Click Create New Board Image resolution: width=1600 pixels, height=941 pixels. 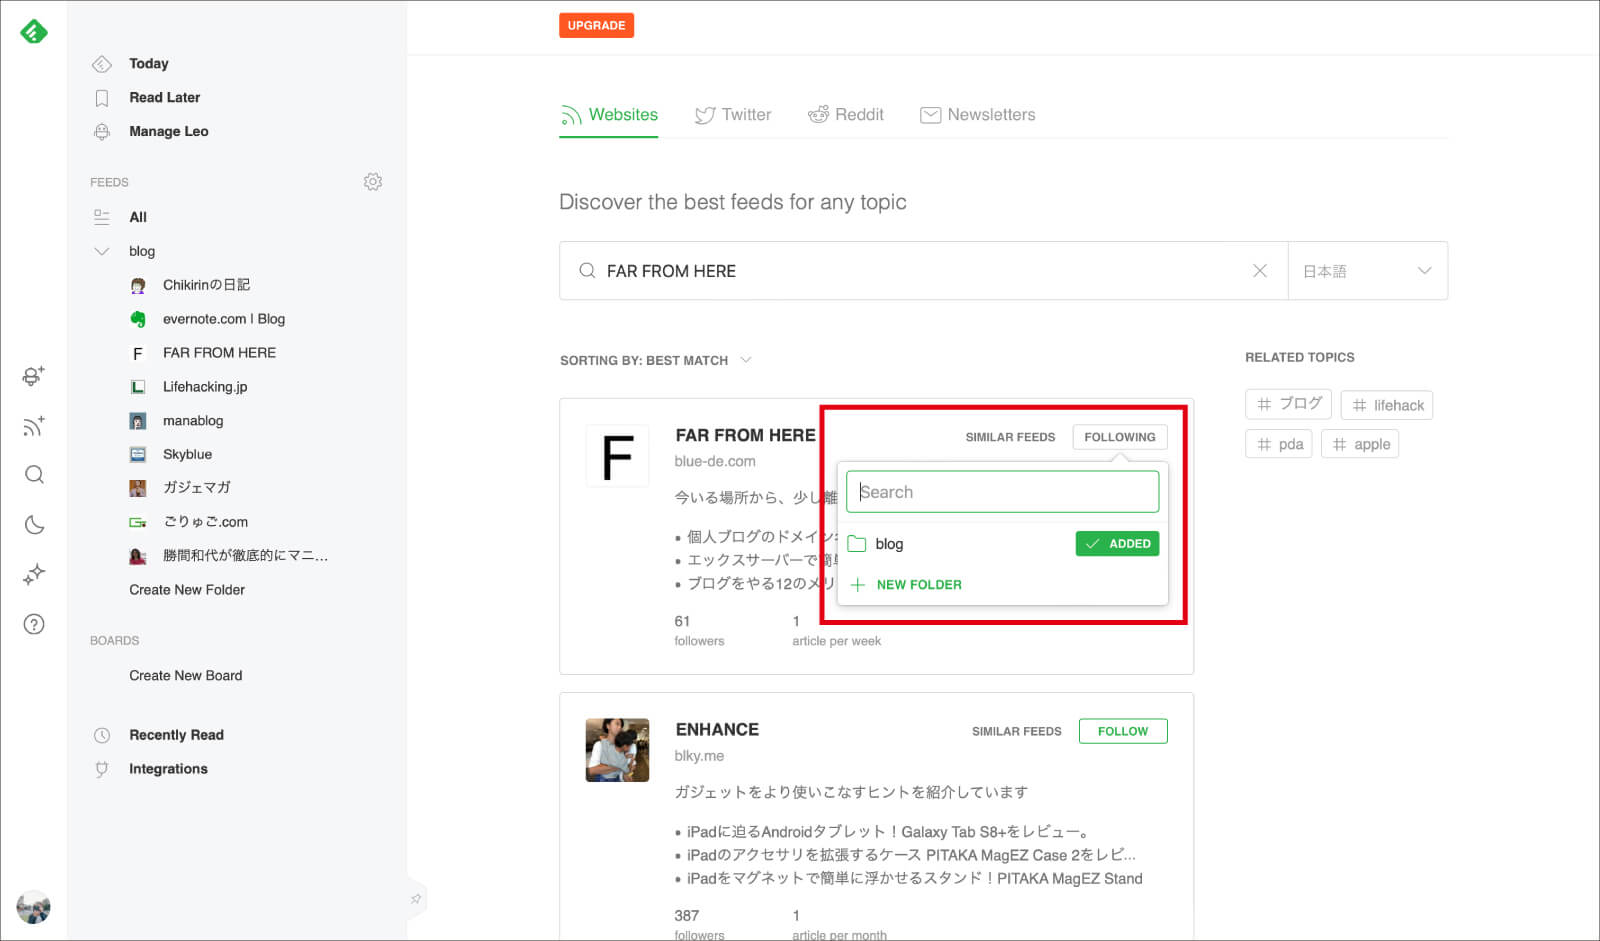pos(185,676)
